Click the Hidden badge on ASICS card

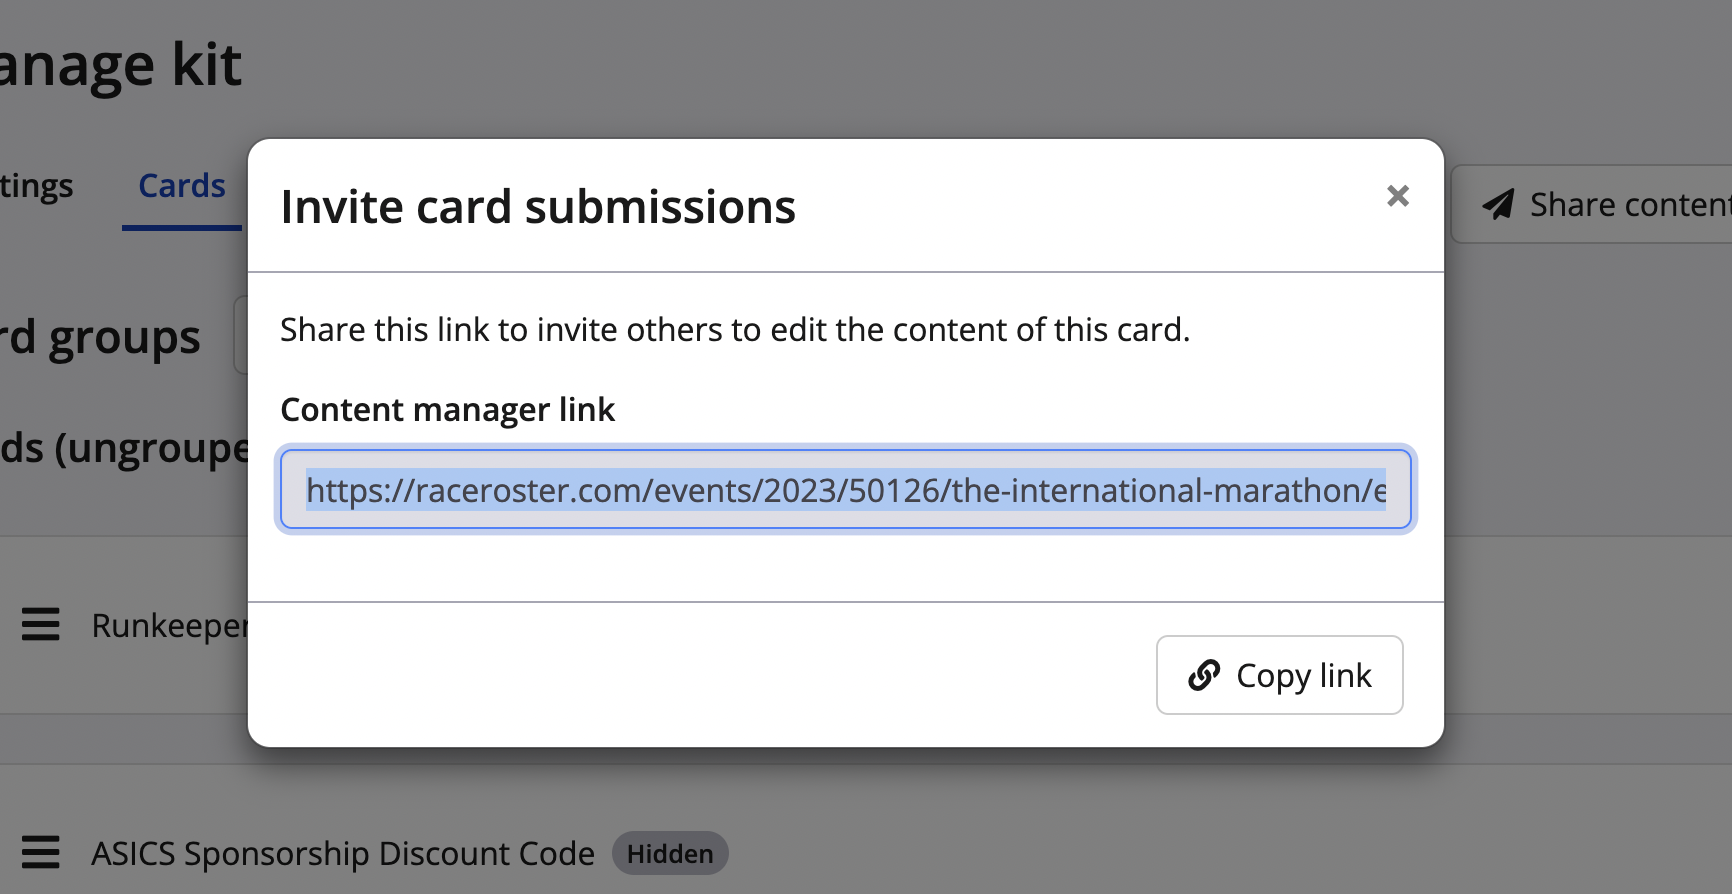tap(670, 854)
